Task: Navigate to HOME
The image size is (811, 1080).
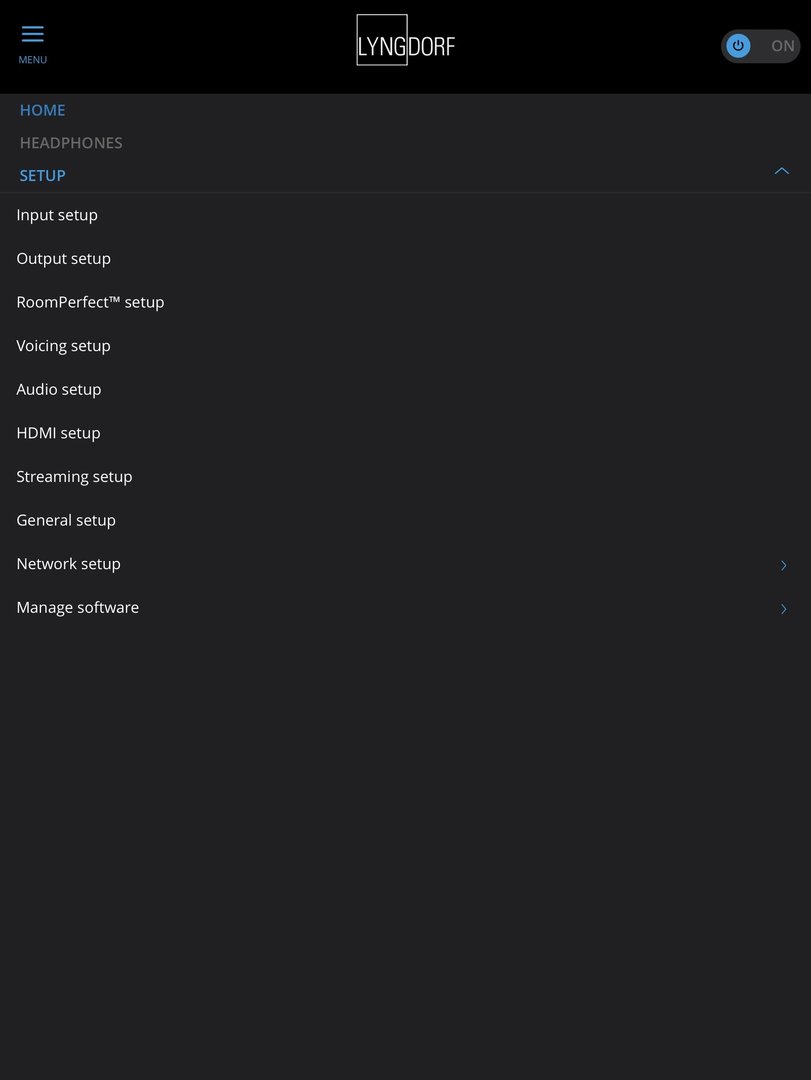Action: click(42, 110)
